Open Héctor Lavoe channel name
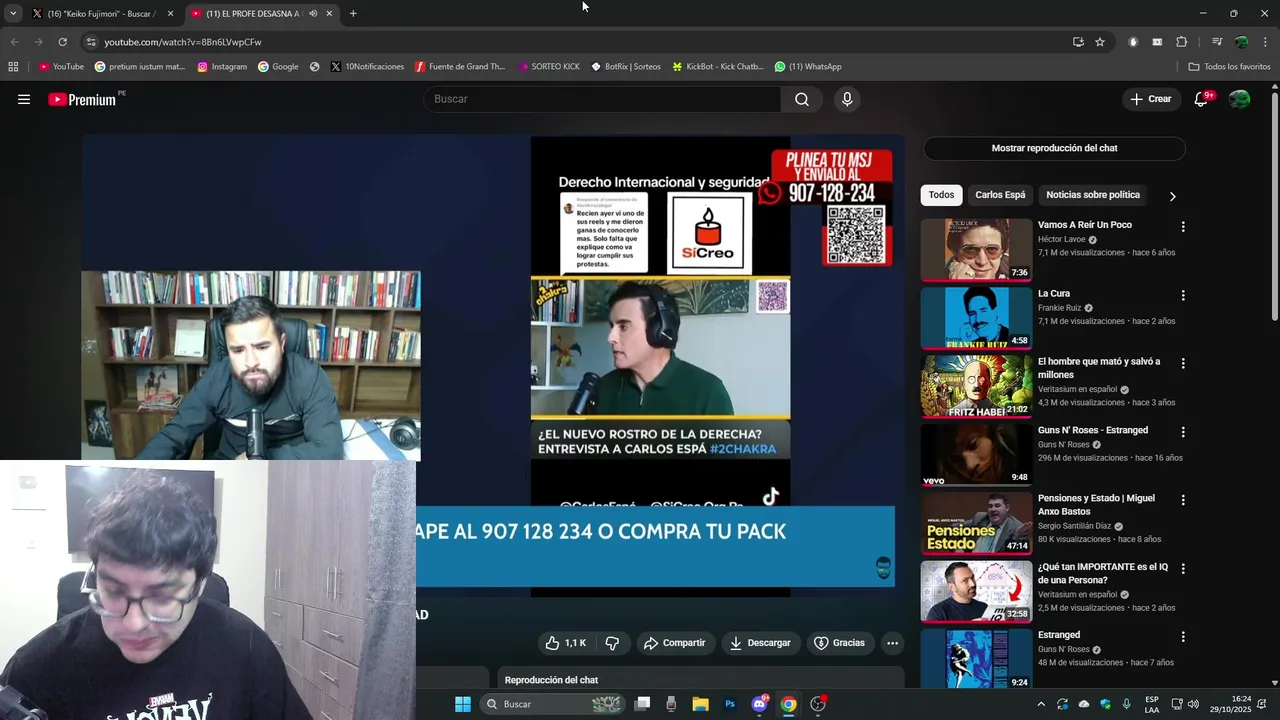This screenshot has height=720, width=1280. [x=1061, y=240]
